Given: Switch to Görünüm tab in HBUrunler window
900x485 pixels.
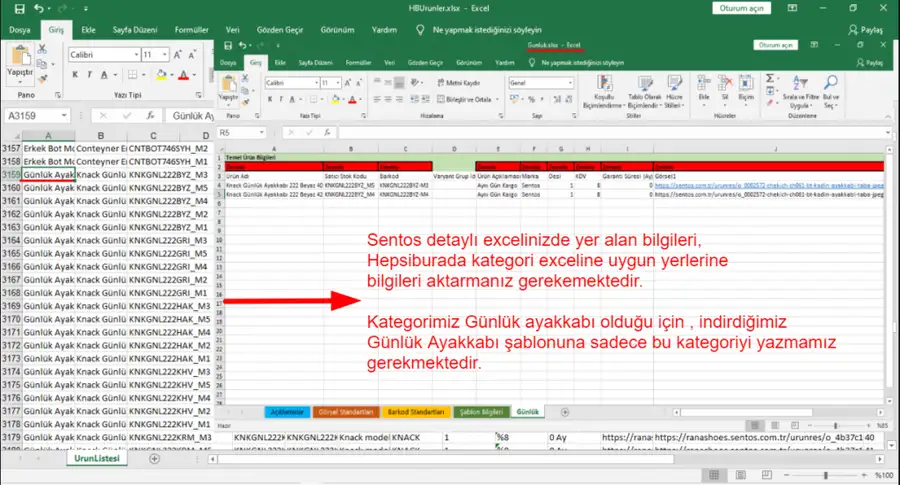Looking at the screenshot, I should (x=338, y=30).
